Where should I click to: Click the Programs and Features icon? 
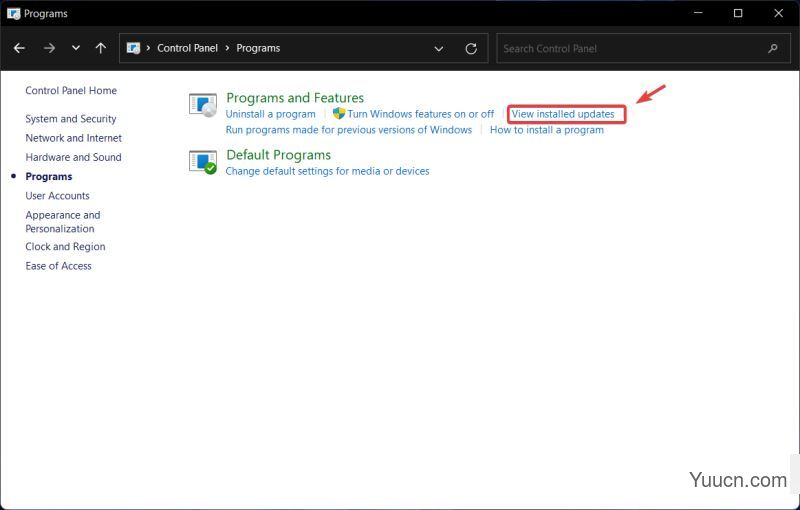(x=203, y=105)
